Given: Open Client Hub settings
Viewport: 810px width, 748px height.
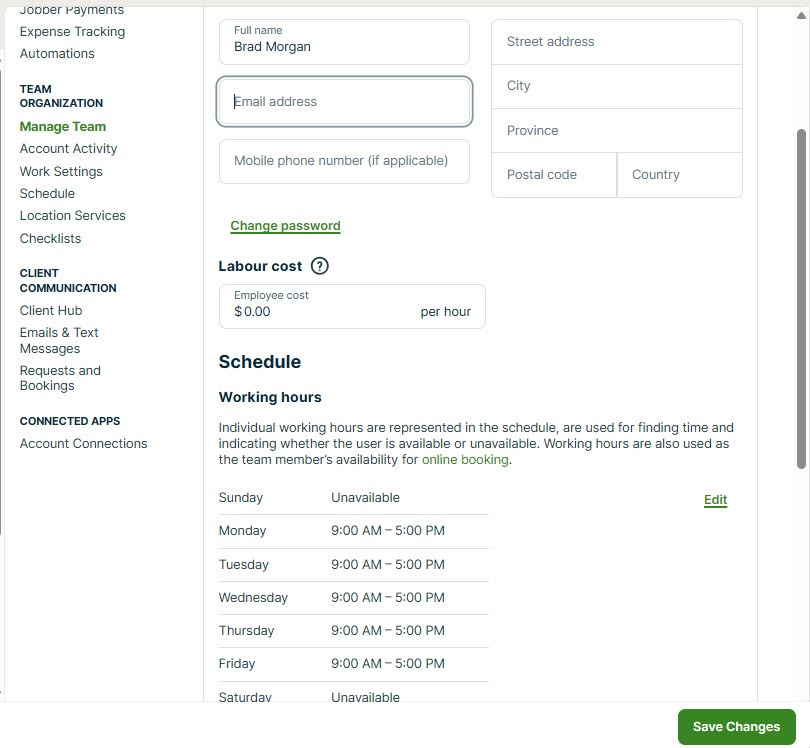Looking at the screenshot, I should click(x=51, y=310).
